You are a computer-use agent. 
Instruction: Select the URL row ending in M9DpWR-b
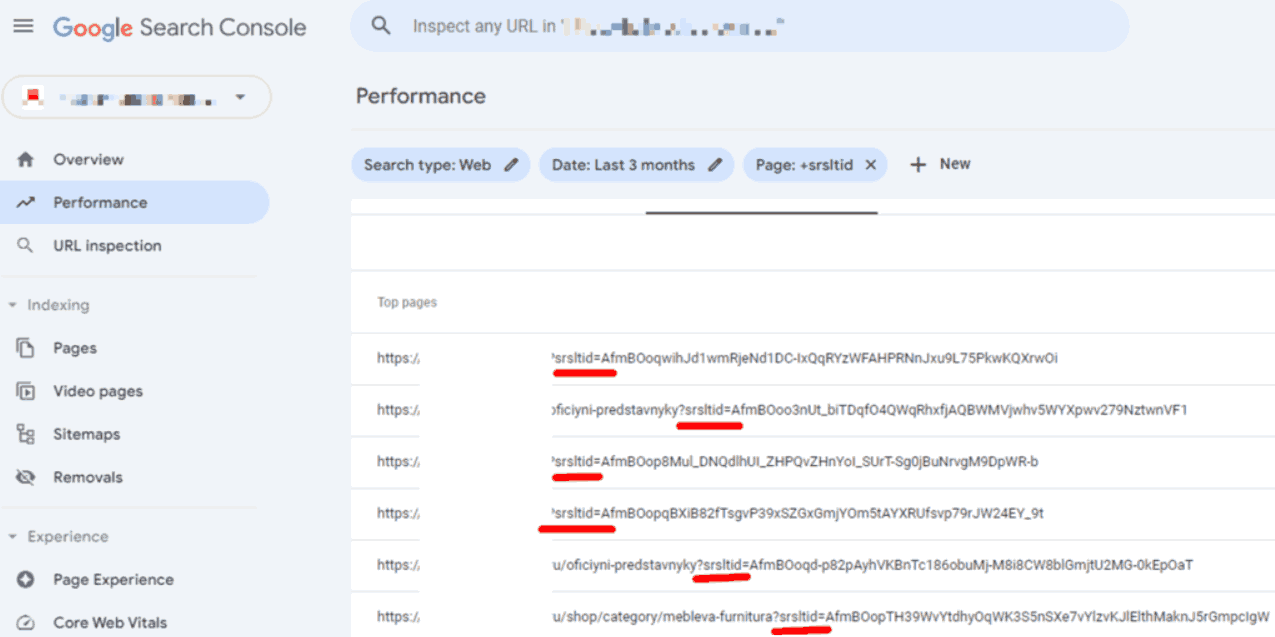[813, 462]
